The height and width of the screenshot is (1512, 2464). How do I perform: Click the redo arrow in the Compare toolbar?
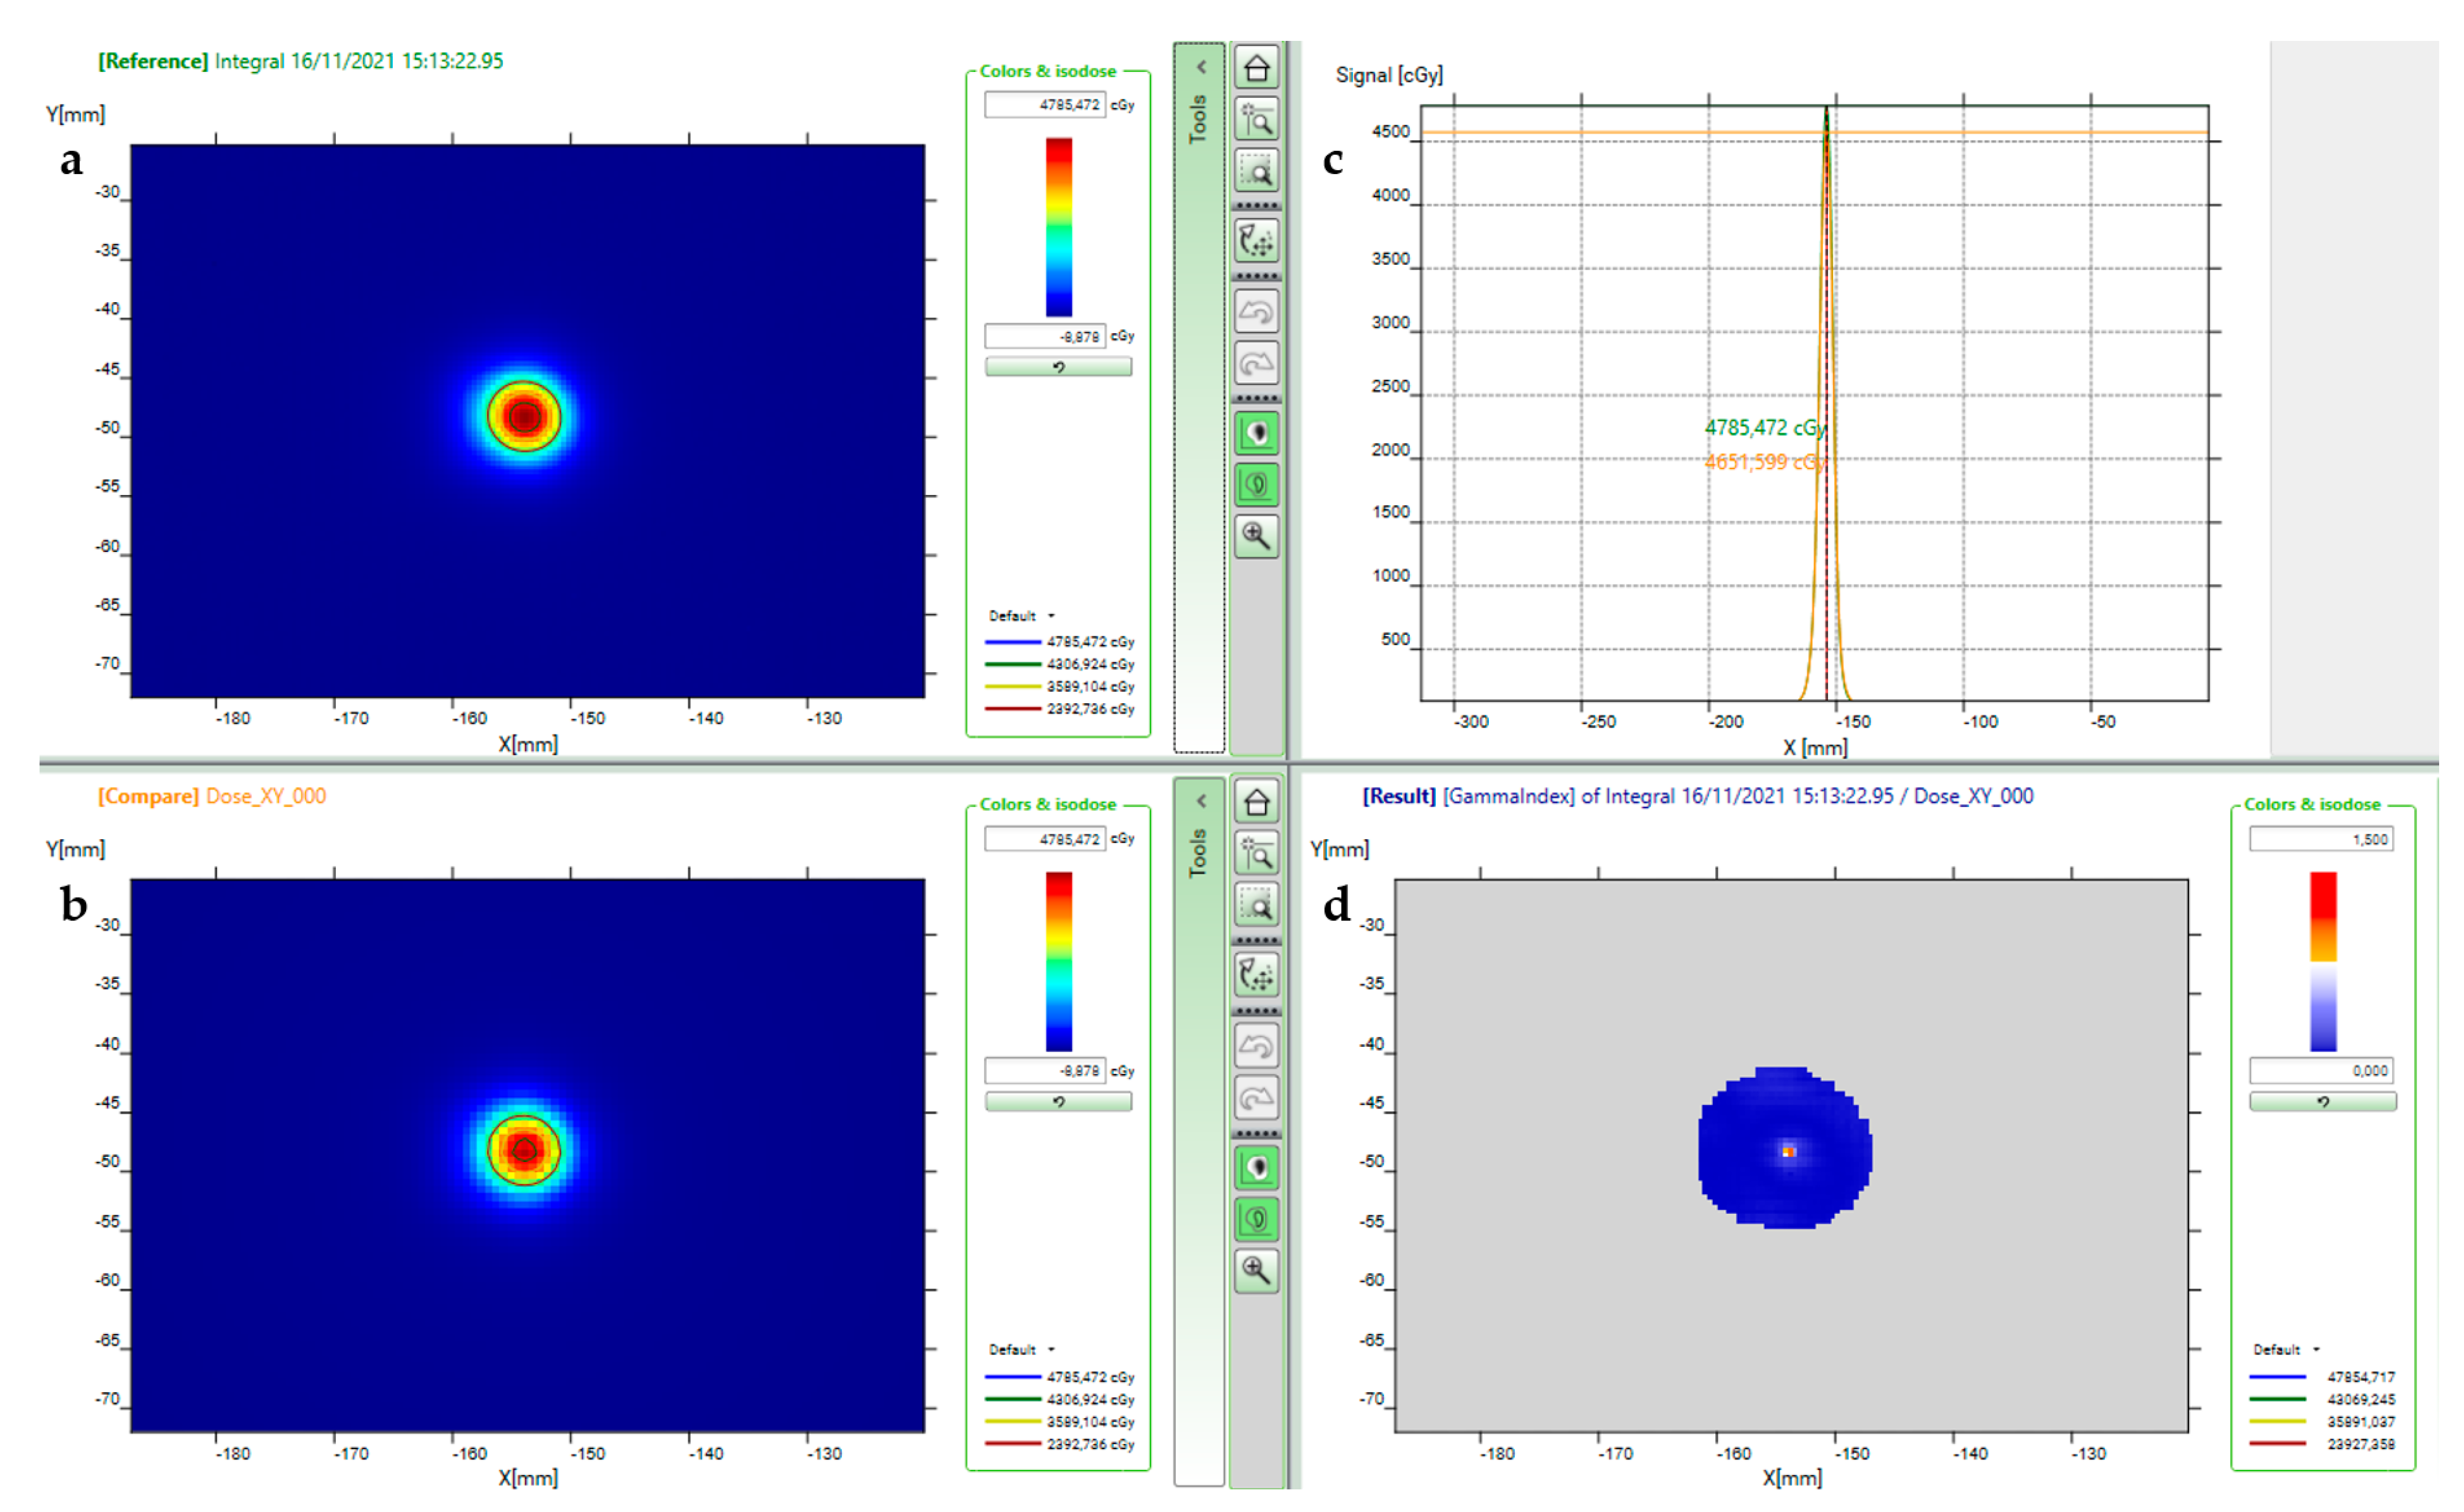point(1256,1098)
